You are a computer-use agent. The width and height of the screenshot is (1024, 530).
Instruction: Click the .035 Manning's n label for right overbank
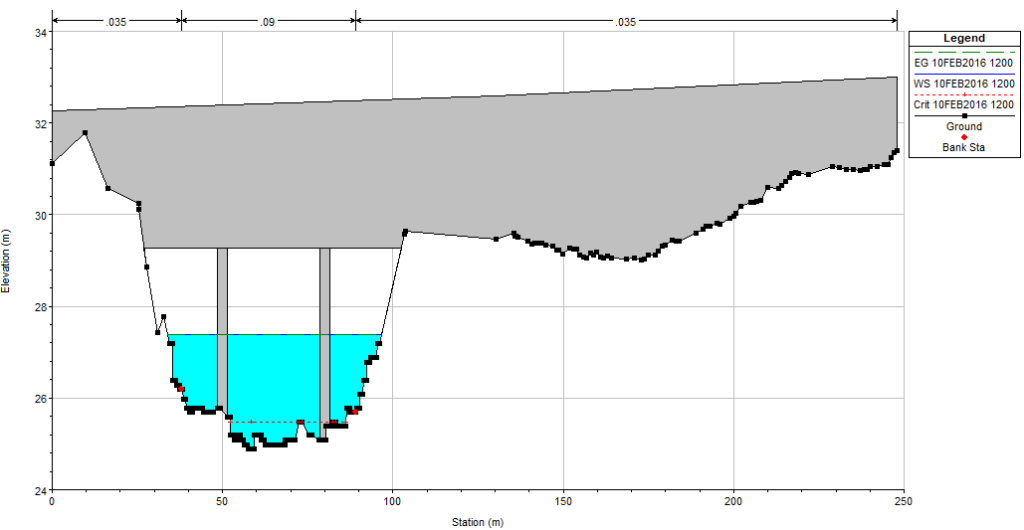point(625,22)
